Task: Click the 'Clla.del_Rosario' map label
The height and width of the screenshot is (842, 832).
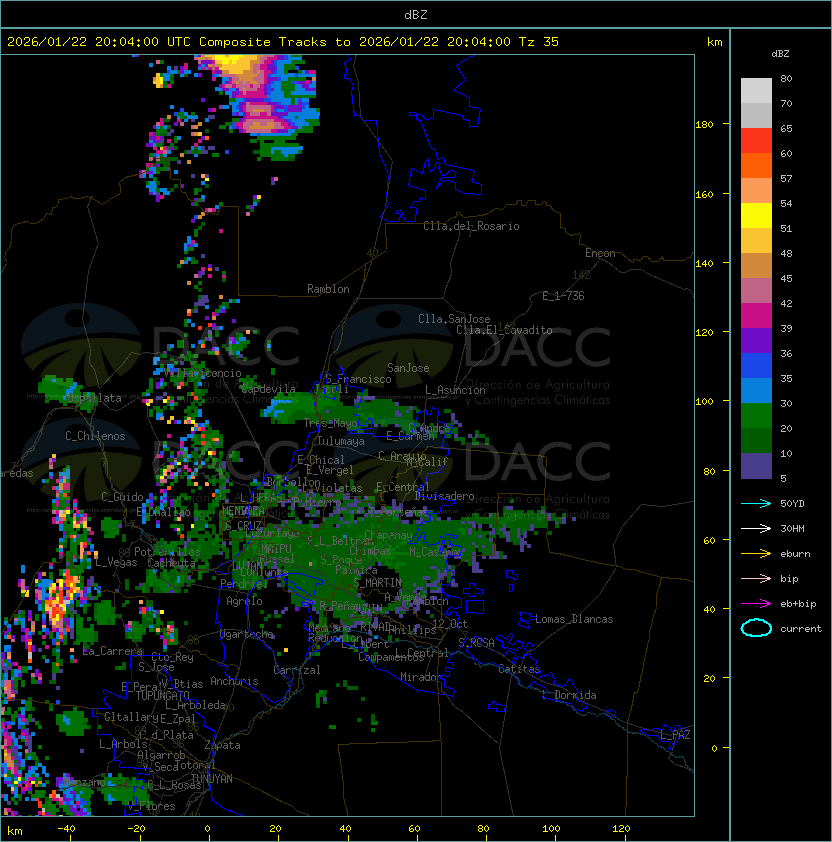Action: (x=471, y=226)
